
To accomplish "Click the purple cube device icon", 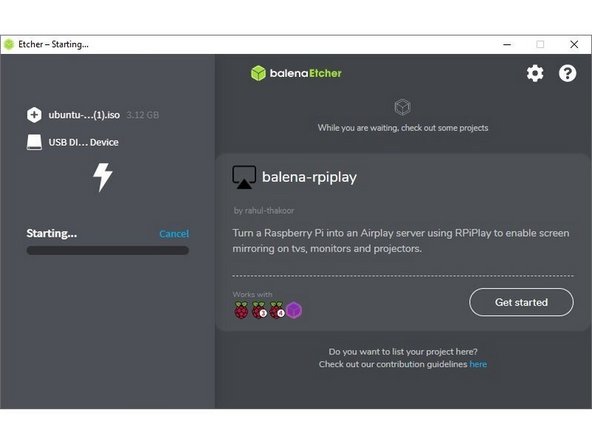I will [294, 310].
